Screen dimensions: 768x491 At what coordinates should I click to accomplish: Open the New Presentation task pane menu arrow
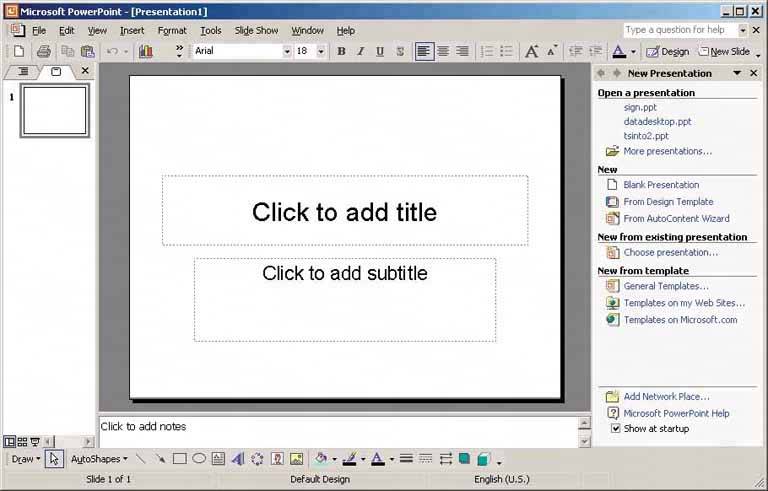coord(737,73)
